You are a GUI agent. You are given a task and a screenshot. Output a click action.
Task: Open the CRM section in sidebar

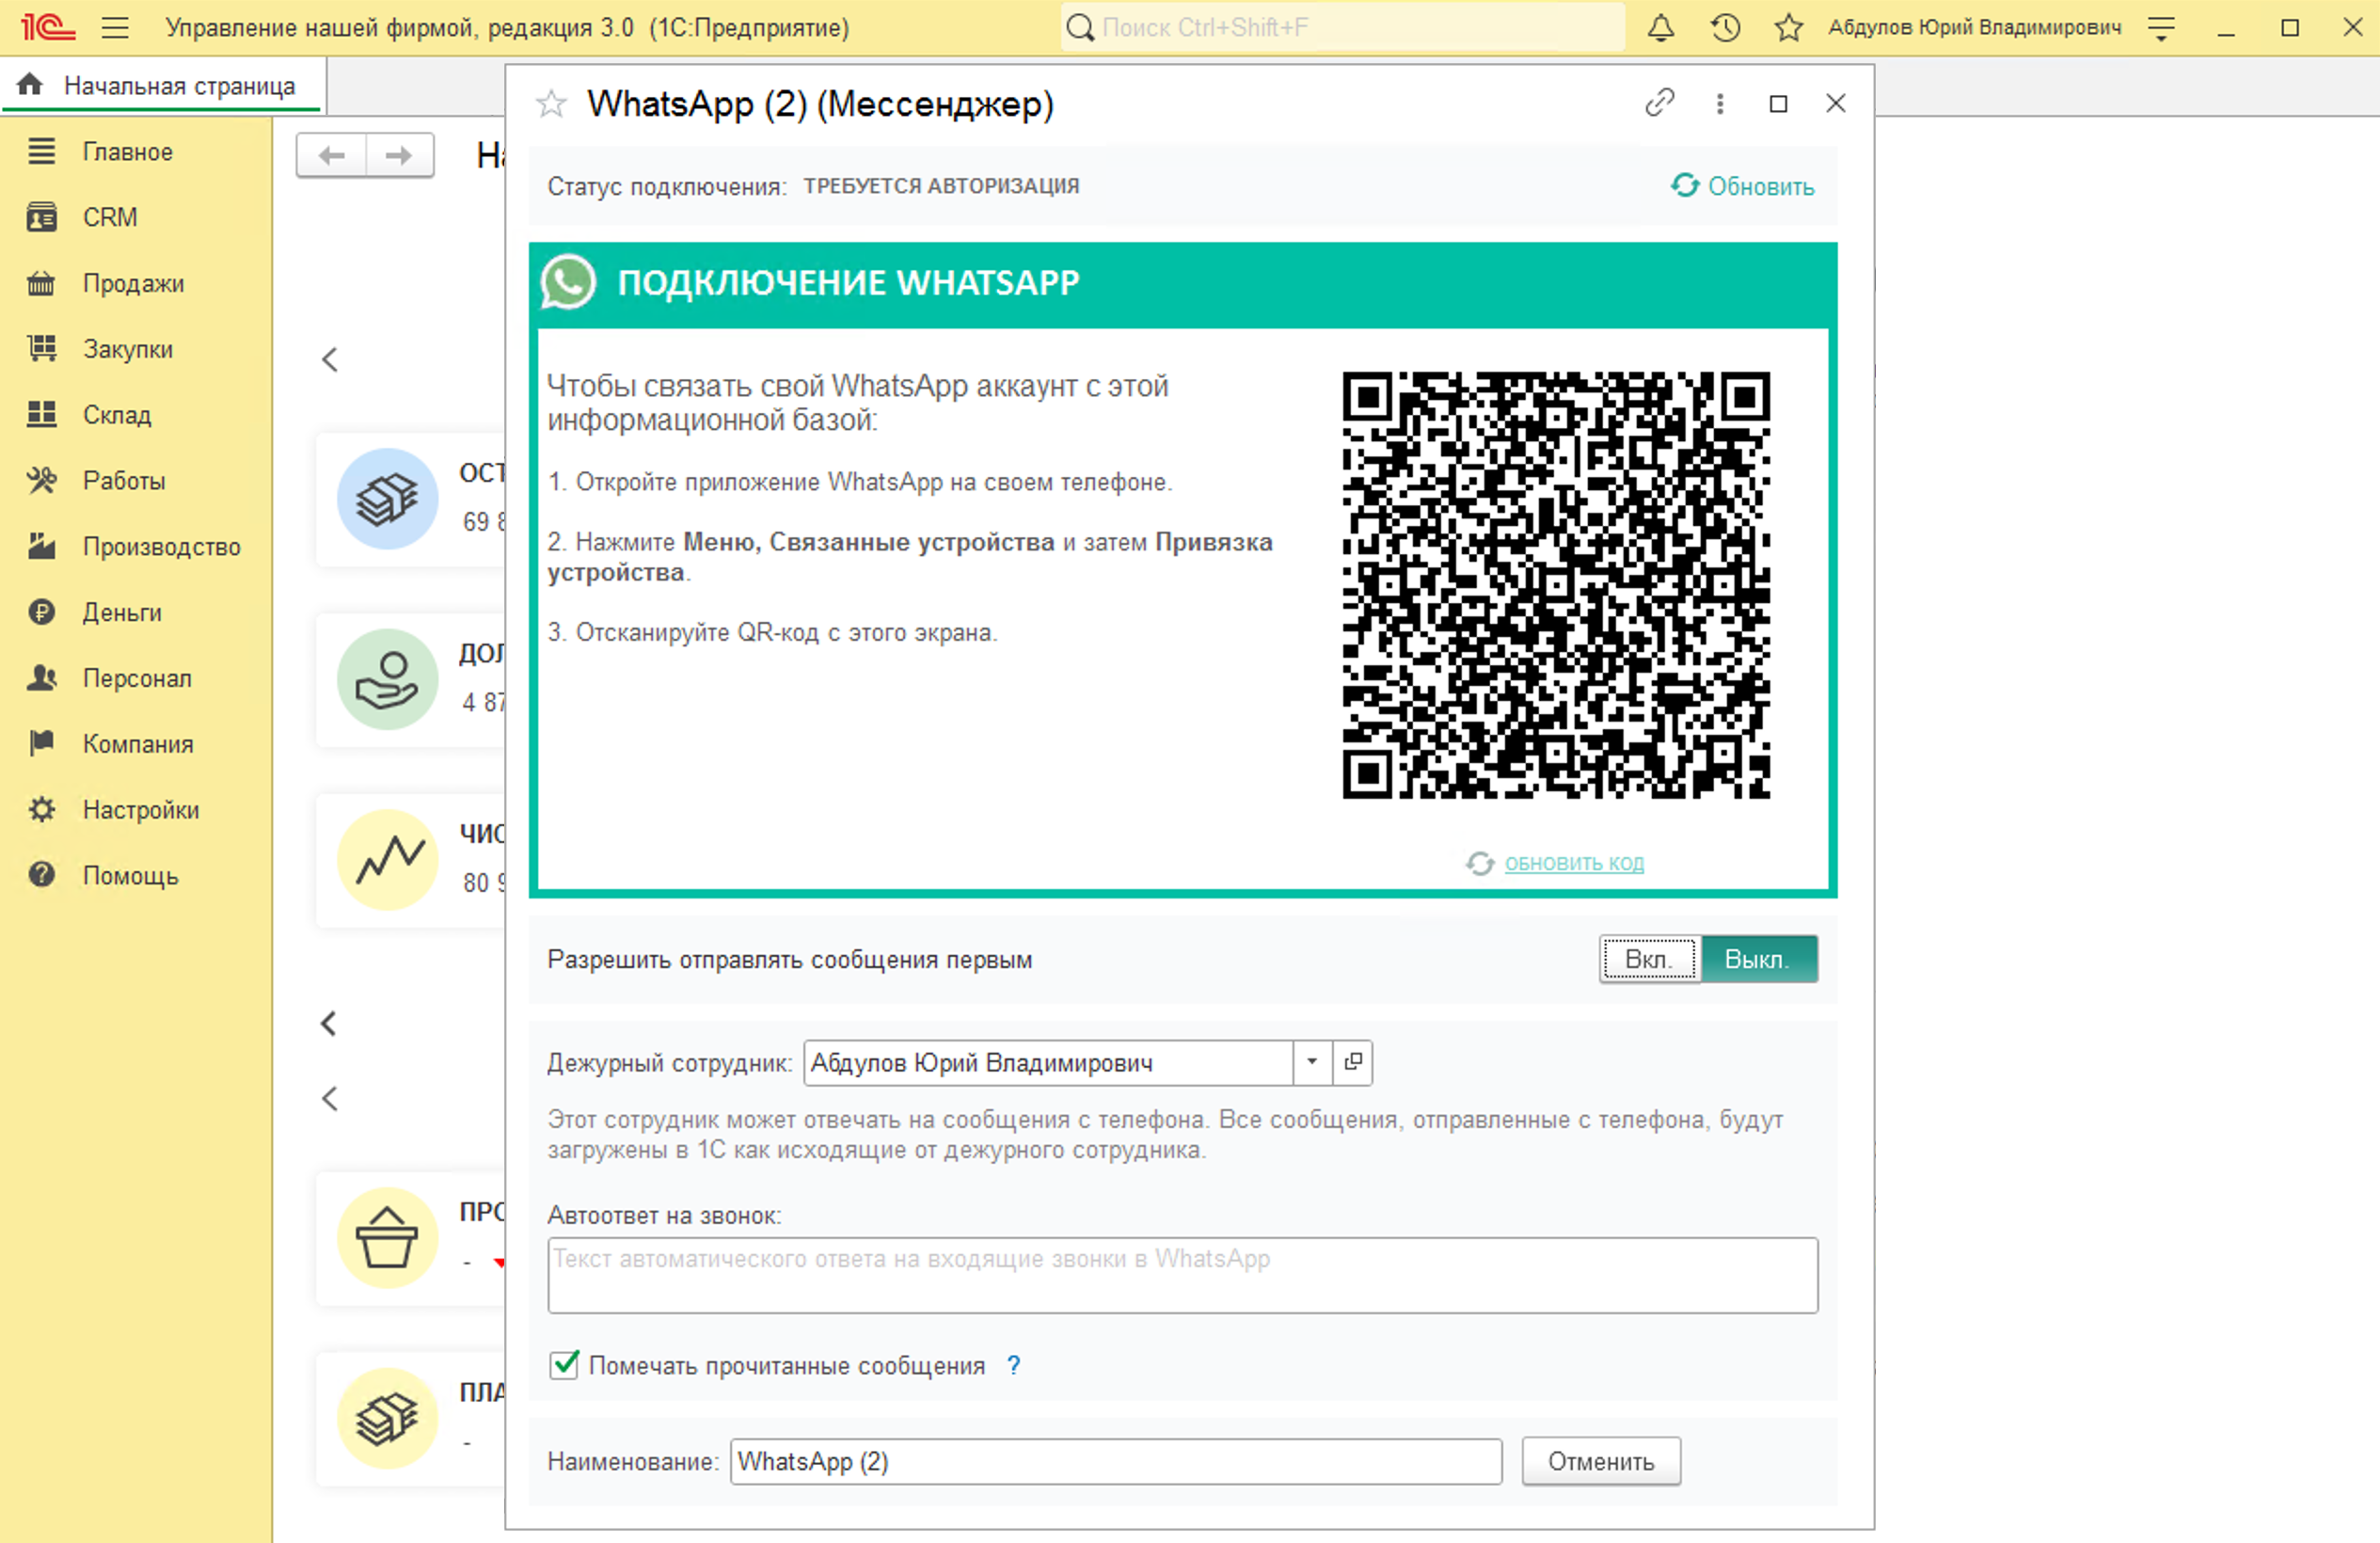(x=110, y=217)
